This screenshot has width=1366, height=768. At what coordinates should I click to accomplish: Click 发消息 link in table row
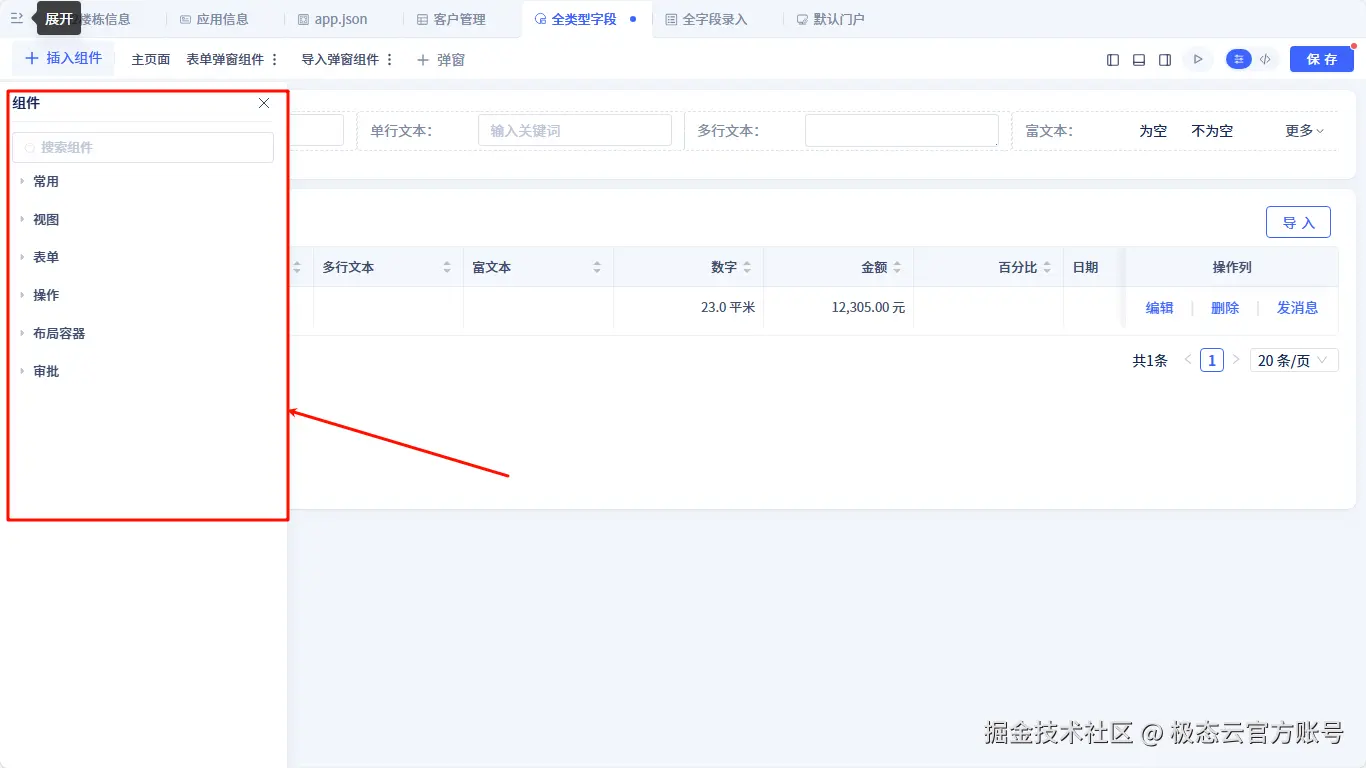[1298, 308]
